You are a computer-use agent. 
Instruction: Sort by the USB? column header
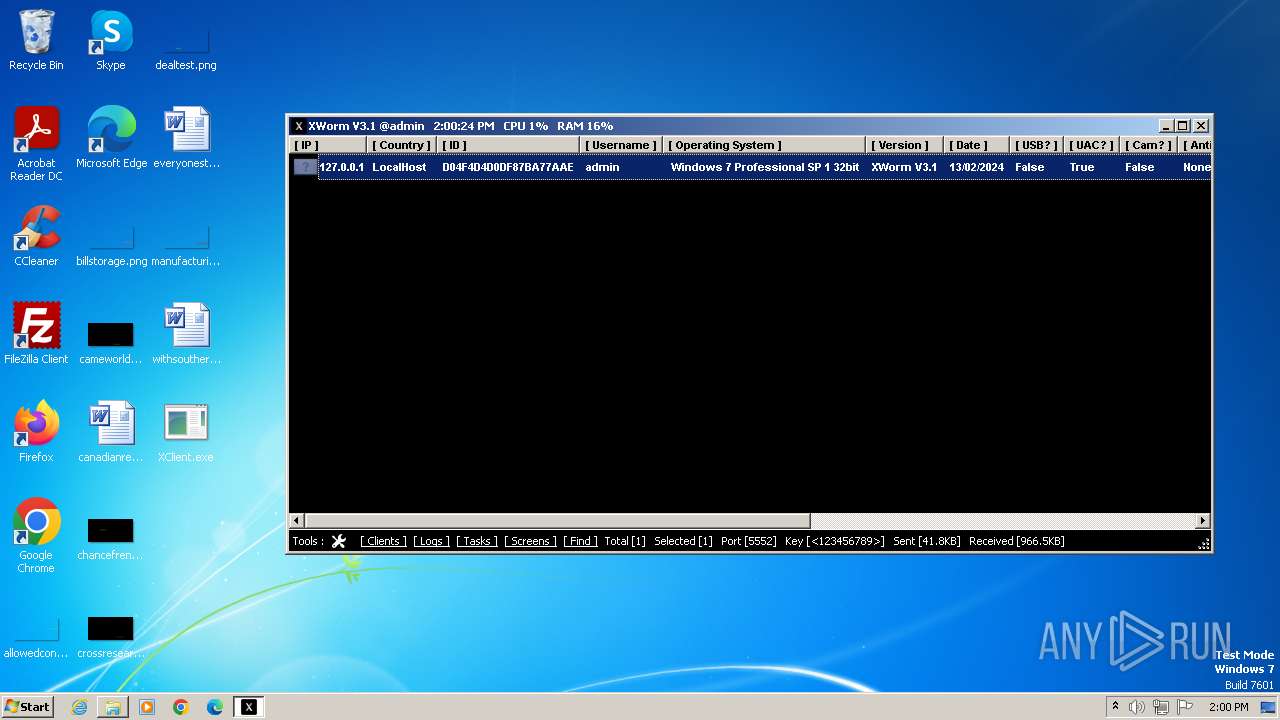click(1035, 145)
